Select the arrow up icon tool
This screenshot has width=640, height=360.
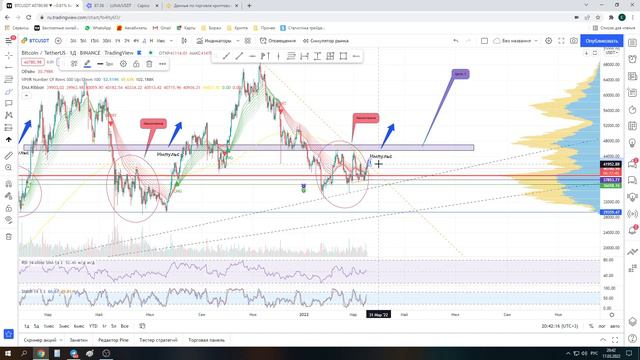pos(9,140)
